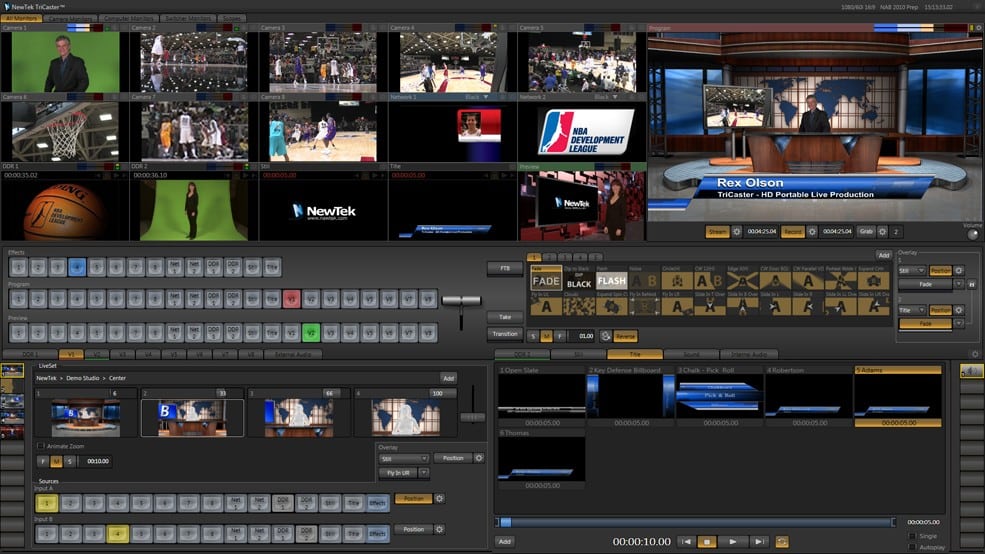Select the Noise A-B transition icon
Viewport: 985px width, 554px height.
pyautogui.click(x=644, y=281)
